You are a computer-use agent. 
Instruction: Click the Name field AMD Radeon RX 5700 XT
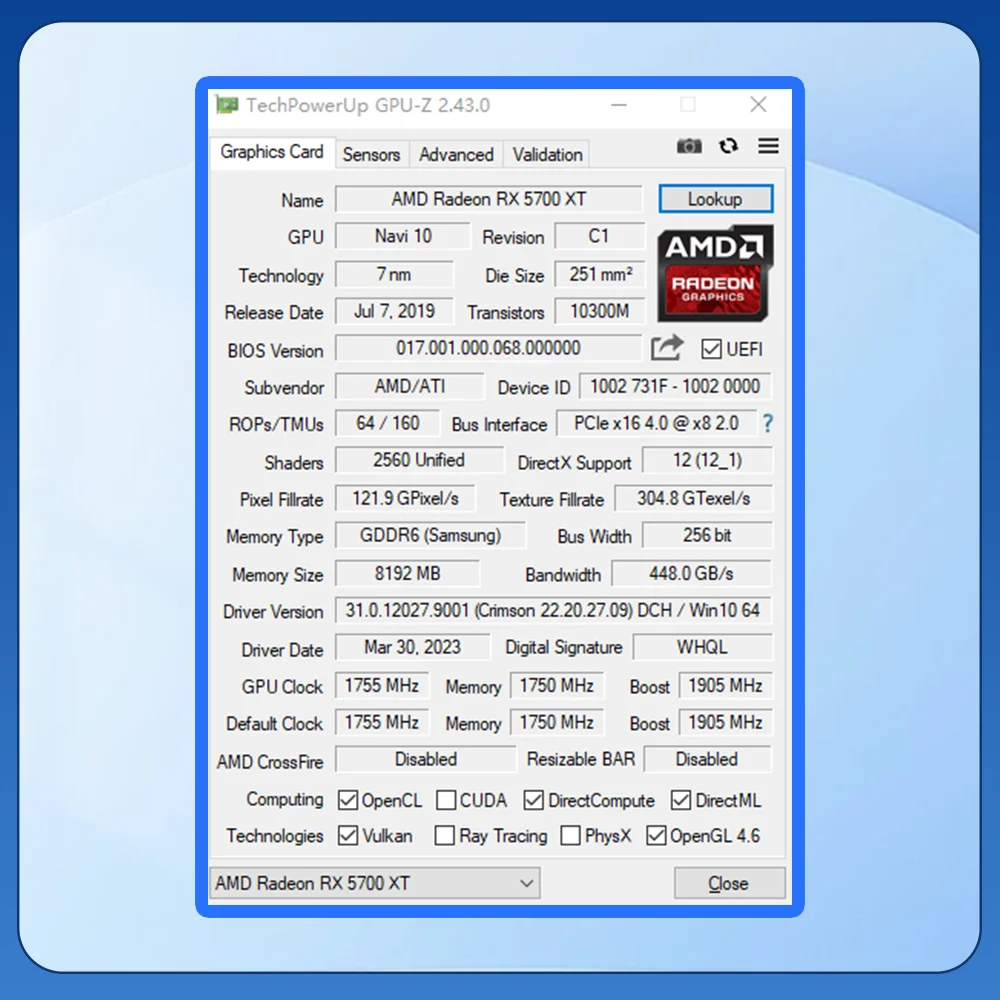489,199
